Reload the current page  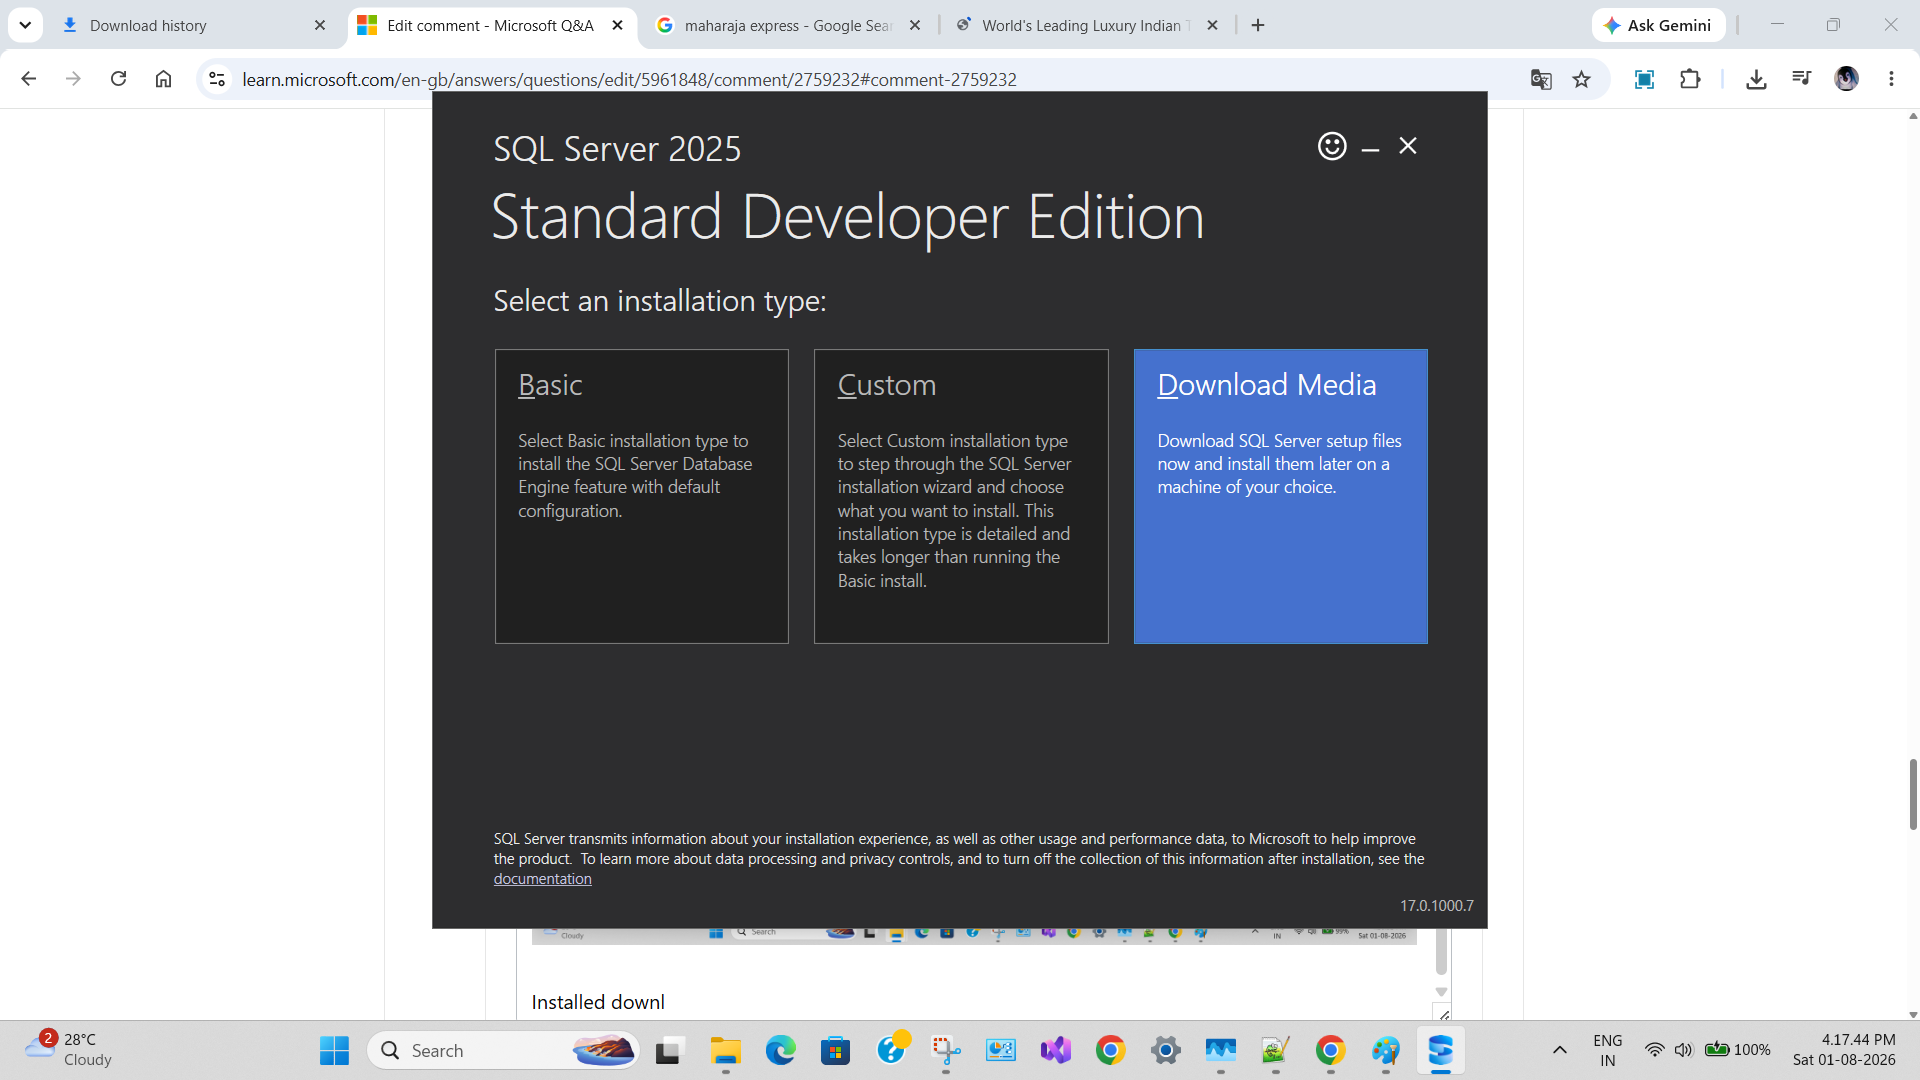click(118, 79)
